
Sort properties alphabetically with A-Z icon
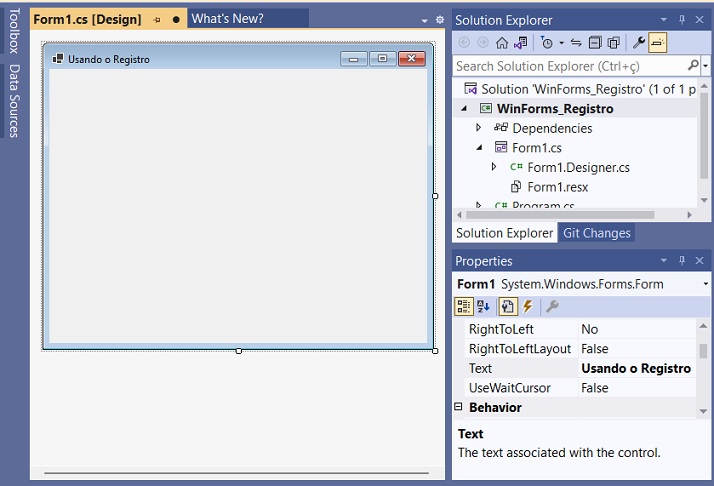[x=484, y=307]
